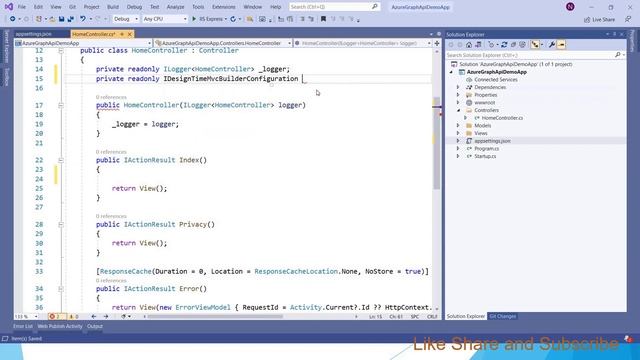Click the Navigate Backward icon in the toolbar
This screenshot has width=640, height=360.
pyautogui.click(x=13, y=19)
